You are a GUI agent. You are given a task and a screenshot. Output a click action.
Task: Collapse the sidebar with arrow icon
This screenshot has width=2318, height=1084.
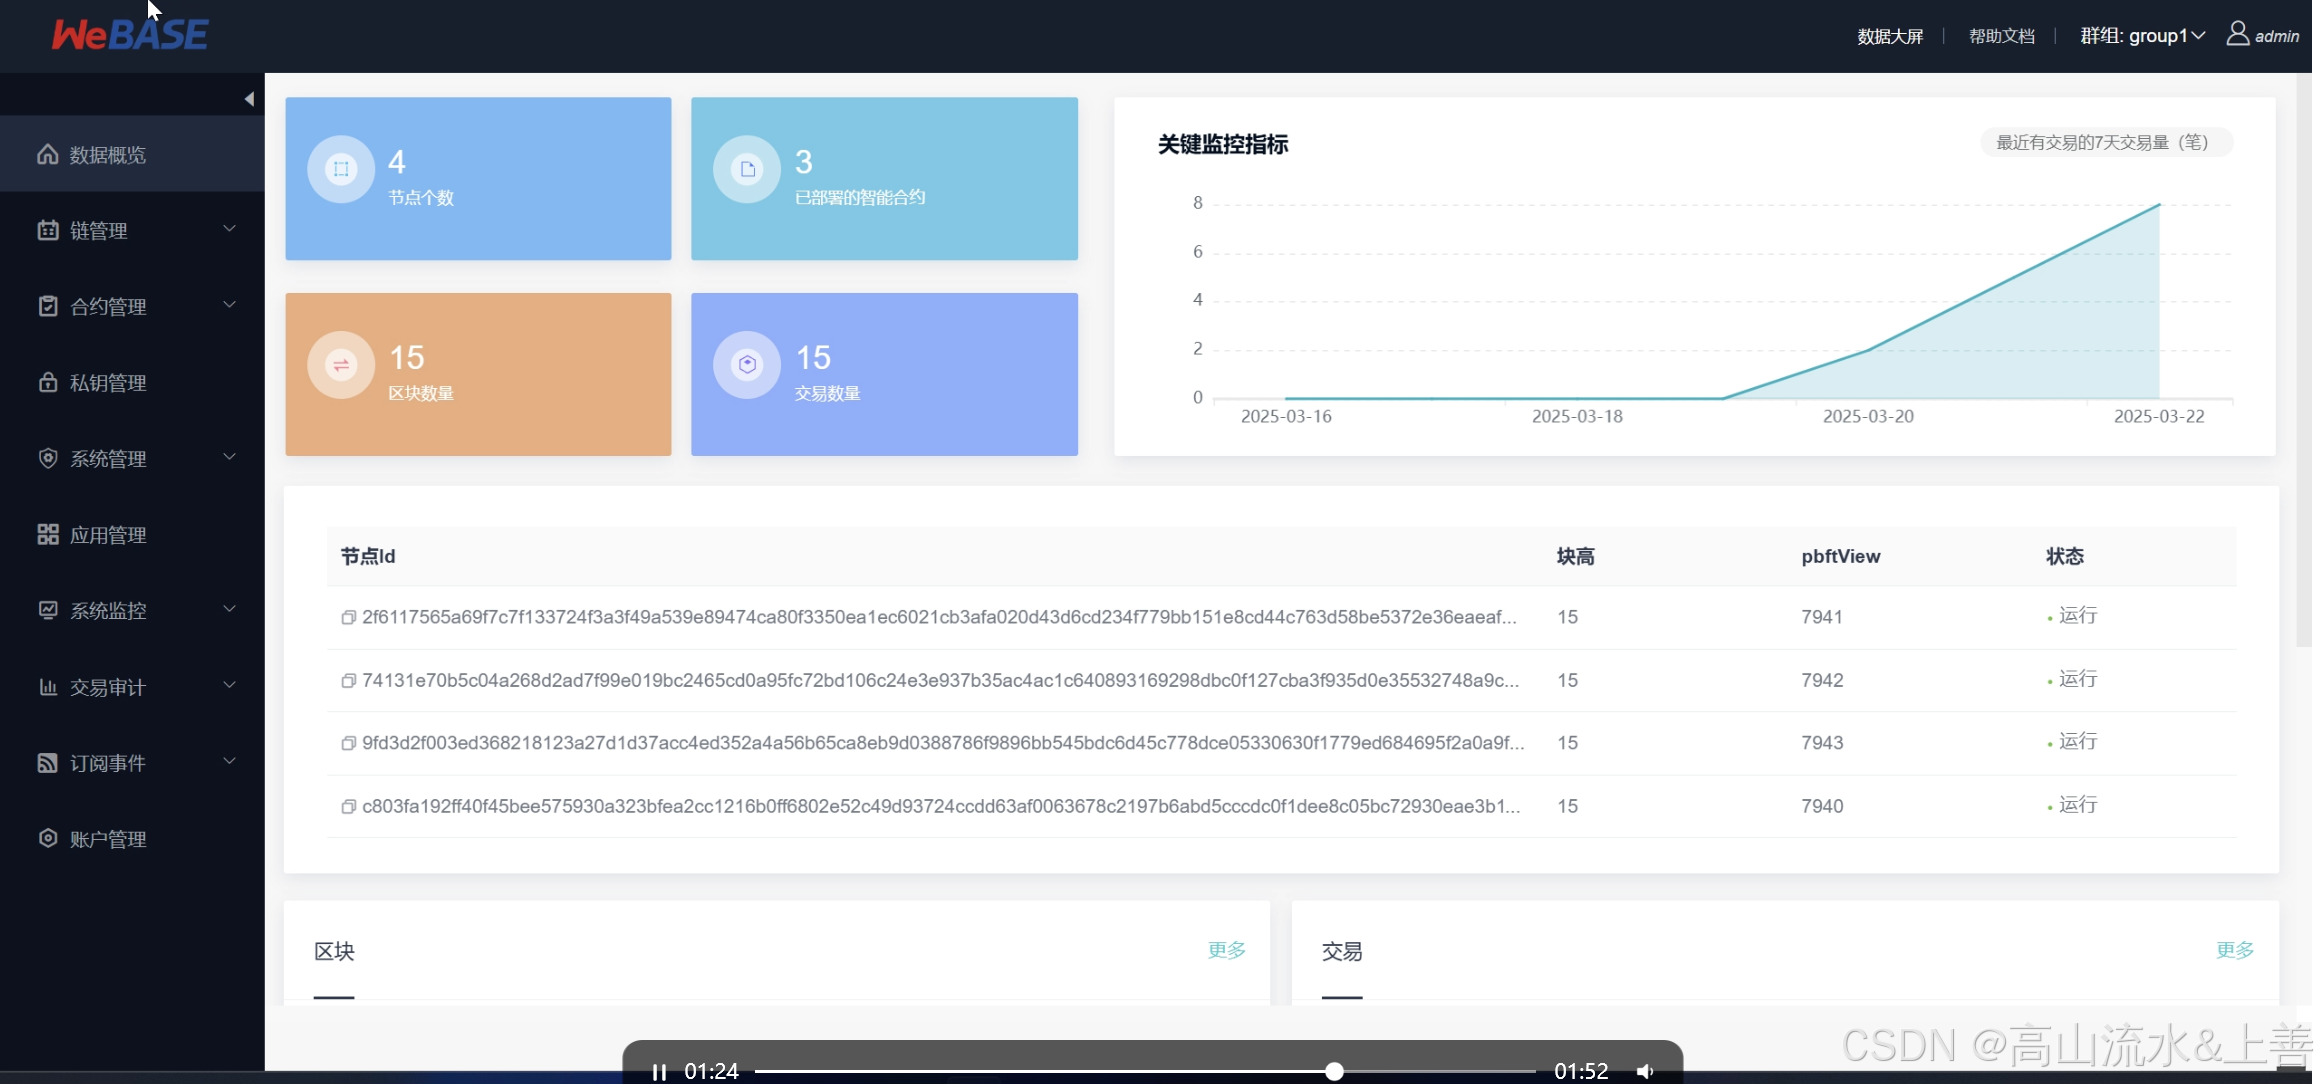[x=249, y=99]
